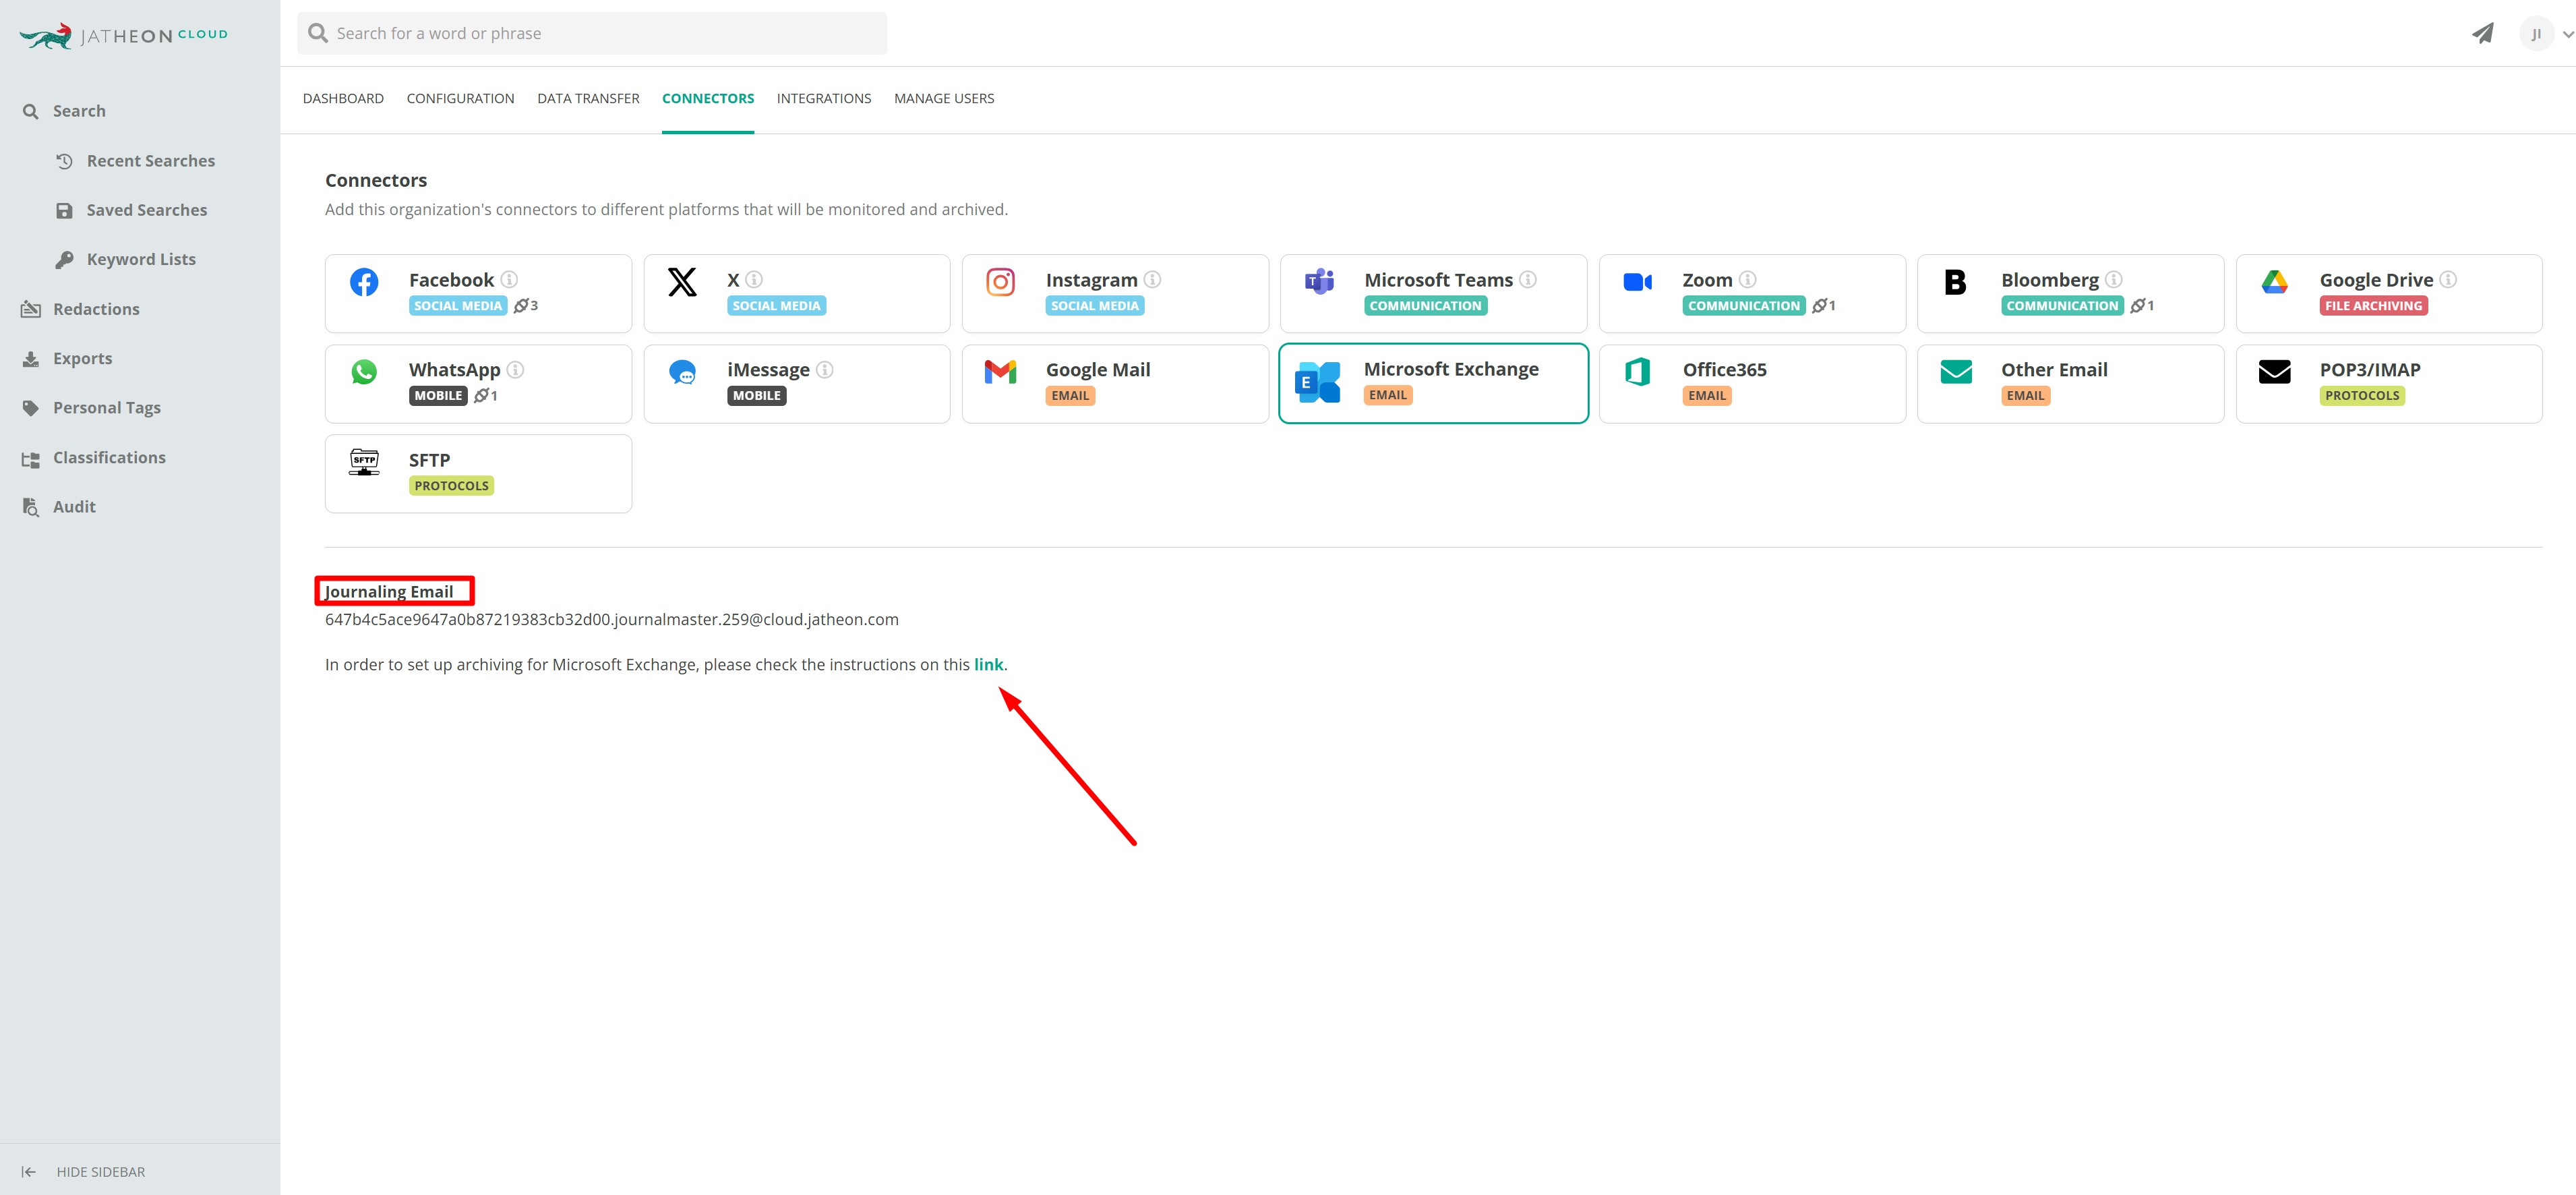Select the Microsoft Teams connector logo
The height and width of the screenshot is (1195, 2576).
point(1319,282)
